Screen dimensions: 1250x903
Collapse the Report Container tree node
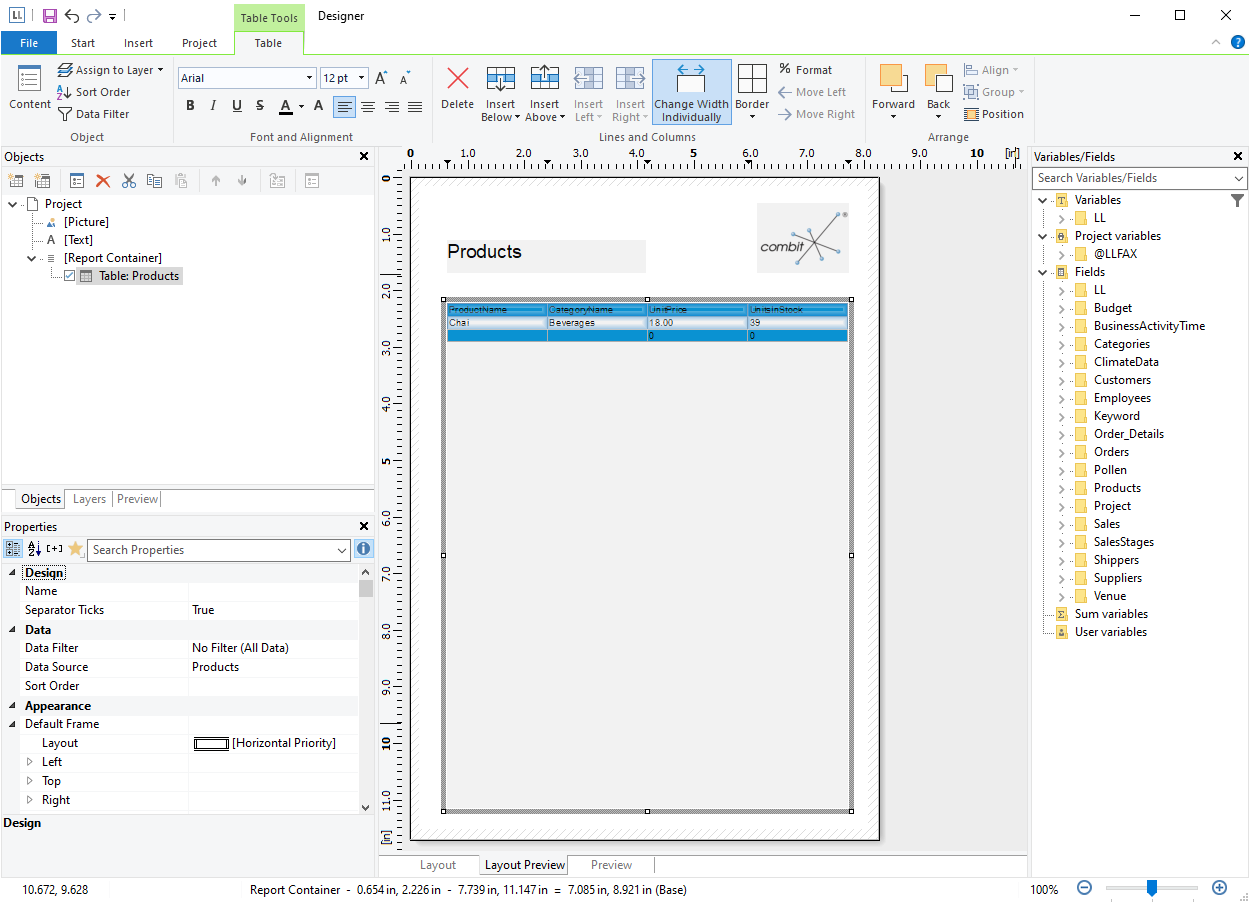[32, 258]
